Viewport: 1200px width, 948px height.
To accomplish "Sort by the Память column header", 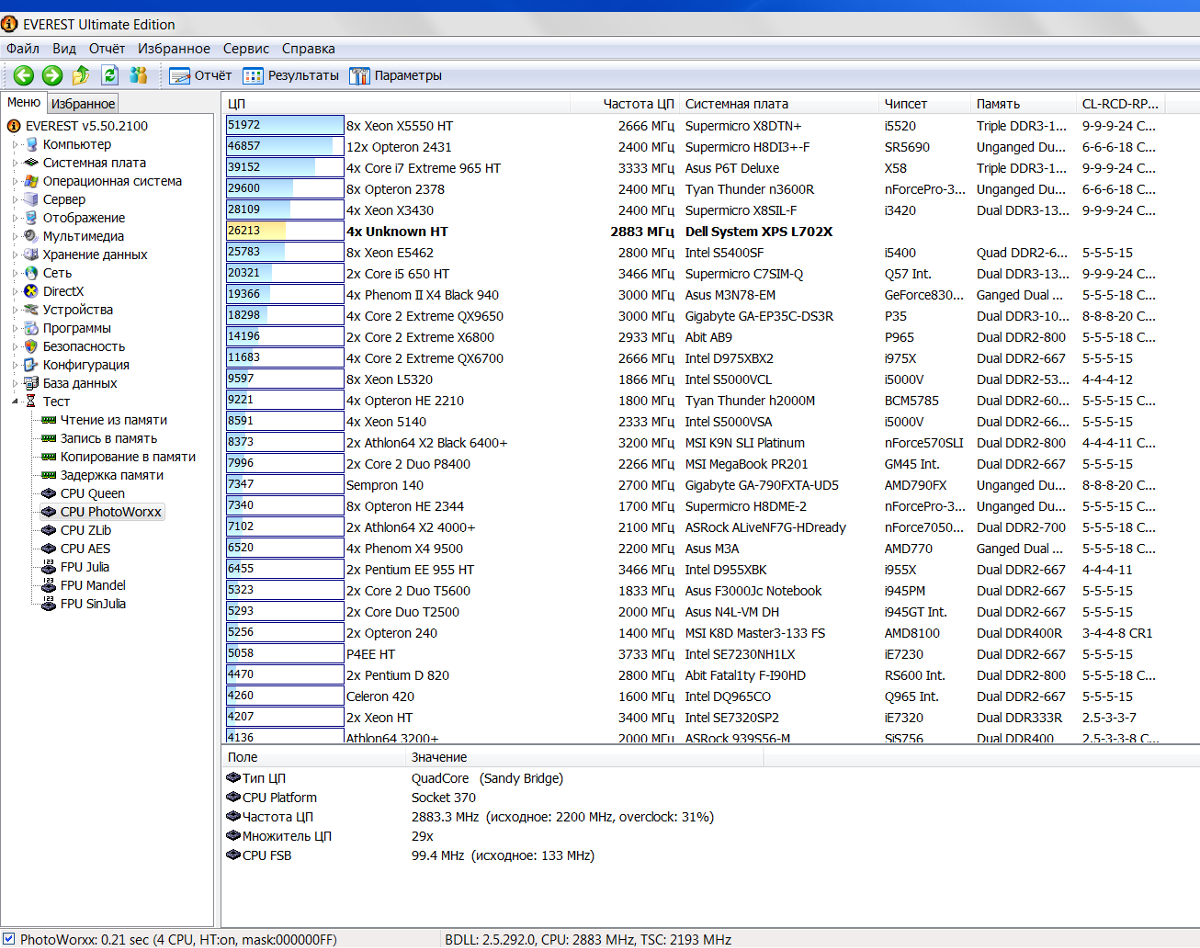I will (1024, 103).
